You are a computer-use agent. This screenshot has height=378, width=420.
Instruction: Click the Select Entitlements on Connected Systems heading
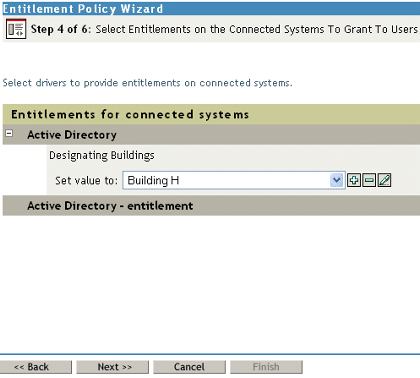(x=257, y=29)
